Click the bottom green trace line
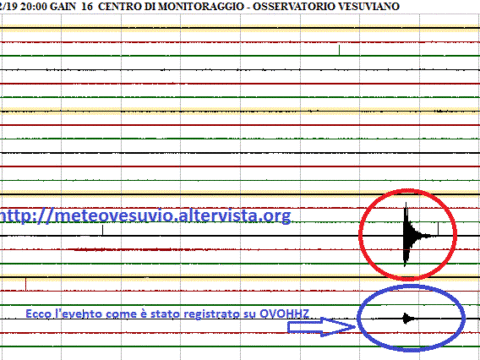480x360 pixels. [x=240, y=347]
